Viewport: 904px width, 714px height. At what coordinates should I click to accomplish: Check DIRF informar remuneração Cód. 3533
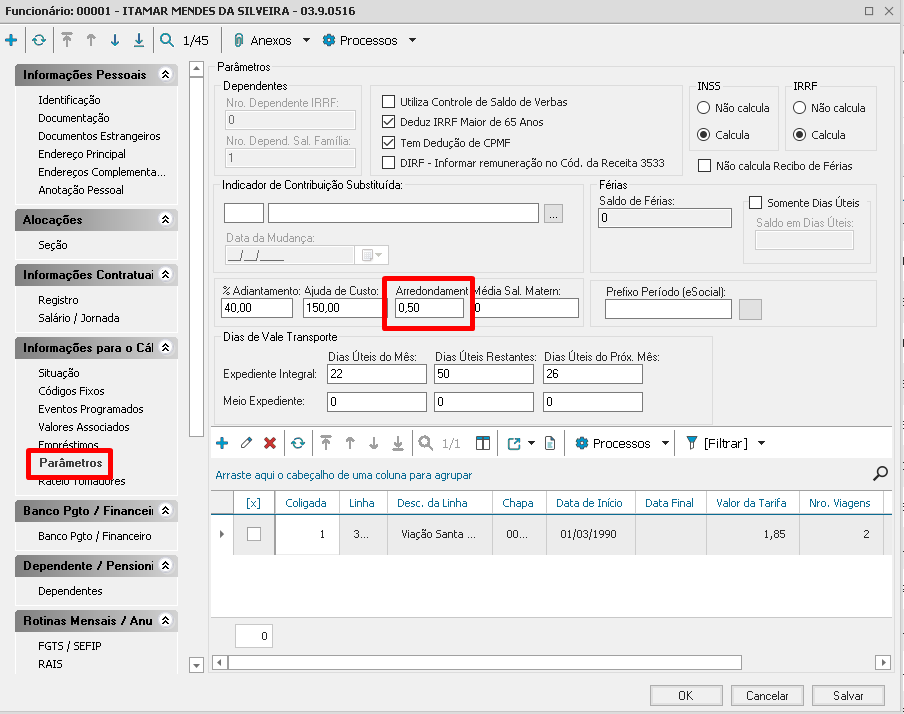click(389, 163)
